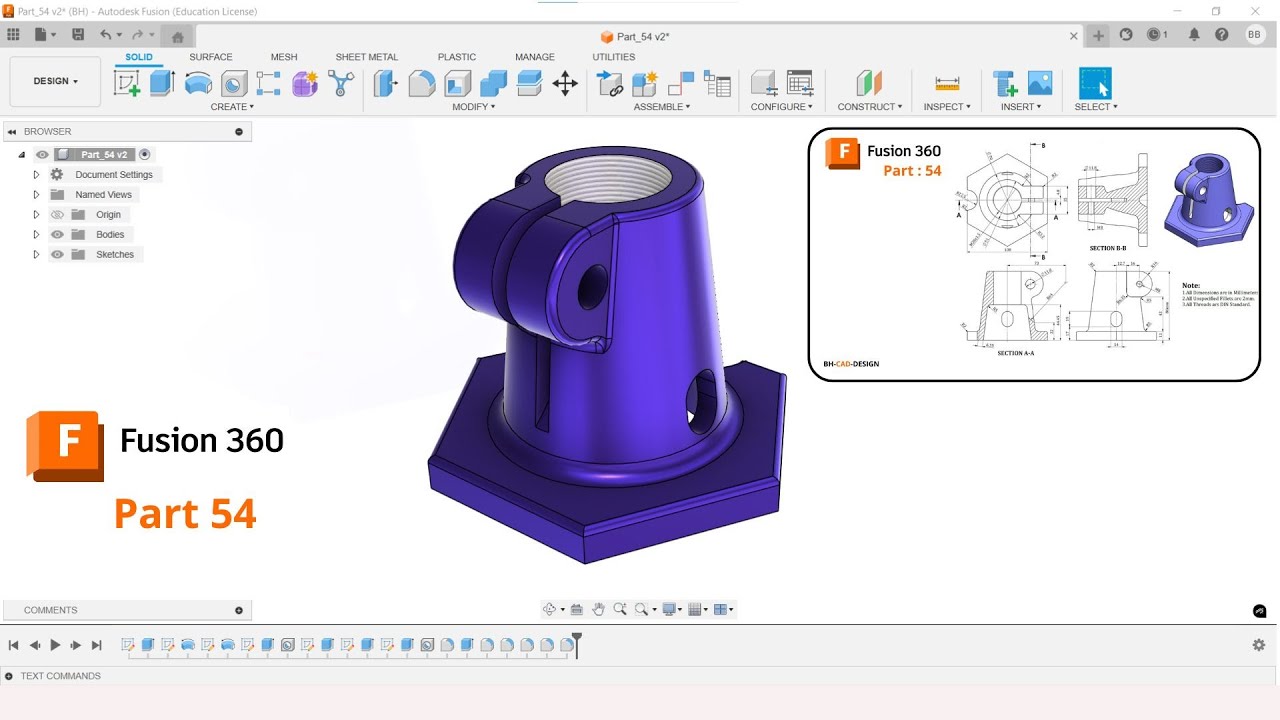
Task: Switch to the SURFACE tab
Action: (x=211, y=57)
